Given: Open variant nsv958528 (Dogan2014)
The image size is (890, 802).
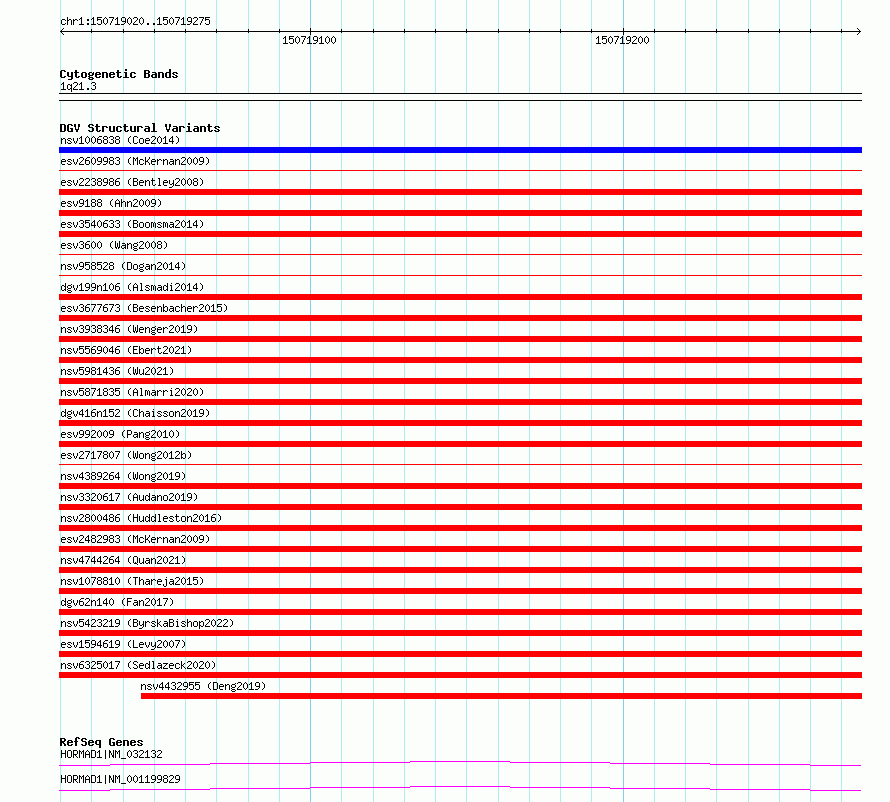Looking at the screenshot, I should (x=123, y=266).
